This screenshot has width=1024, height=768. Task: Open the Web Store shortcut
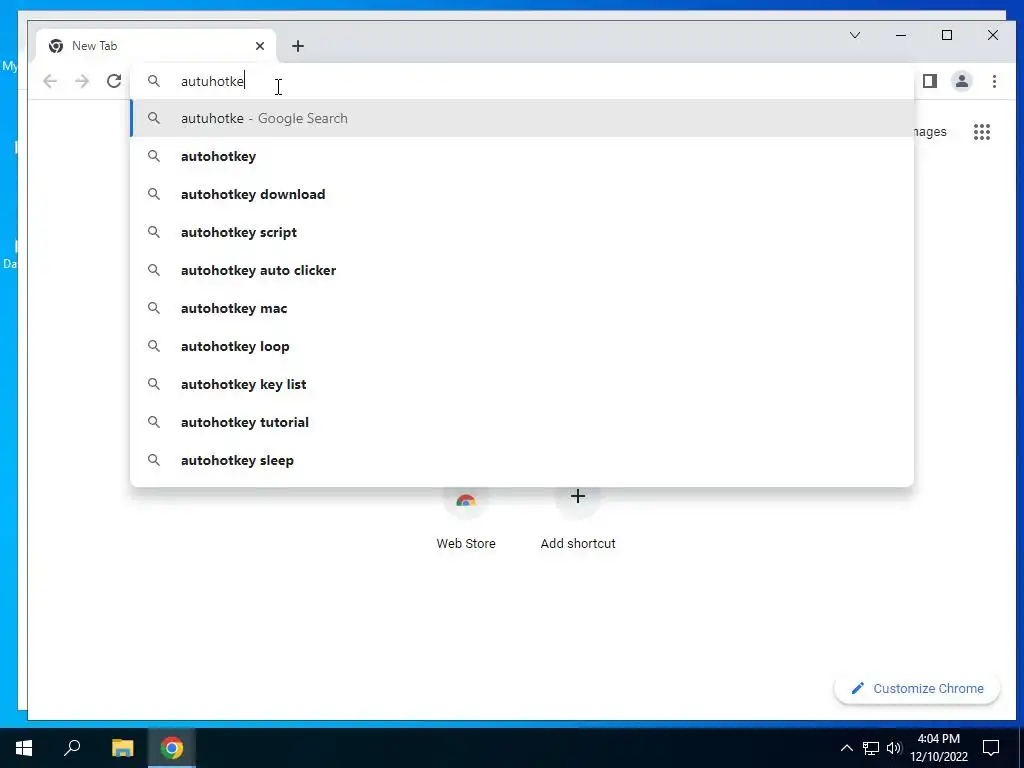[x=466, y=519]
